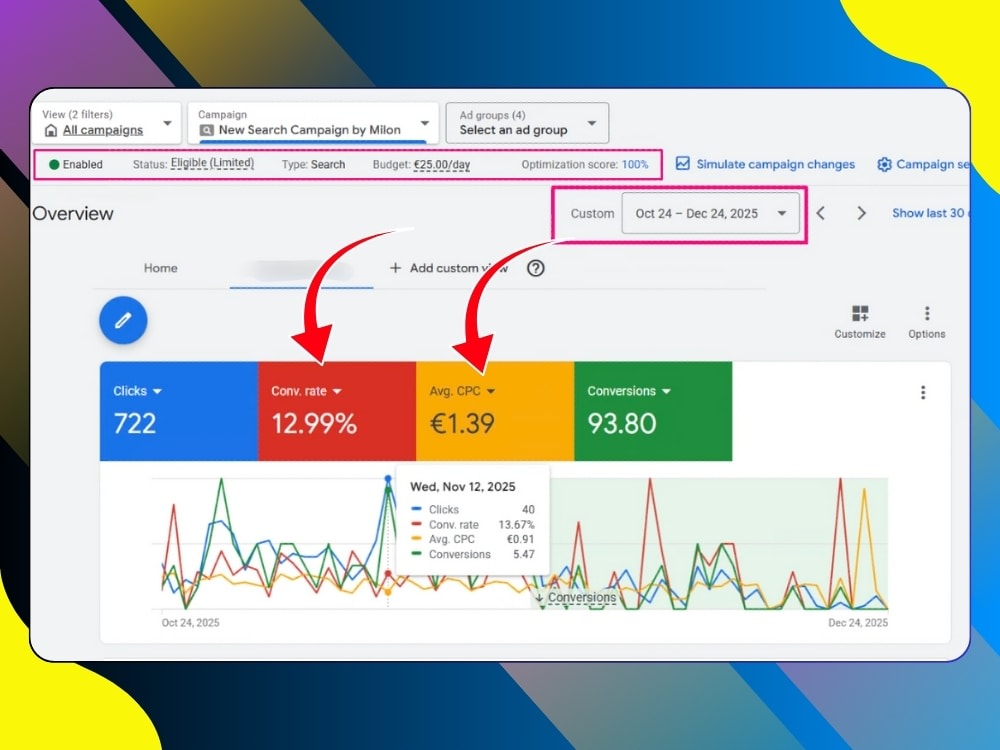Click the Eligible (Limited) status text

pos(212,163)
